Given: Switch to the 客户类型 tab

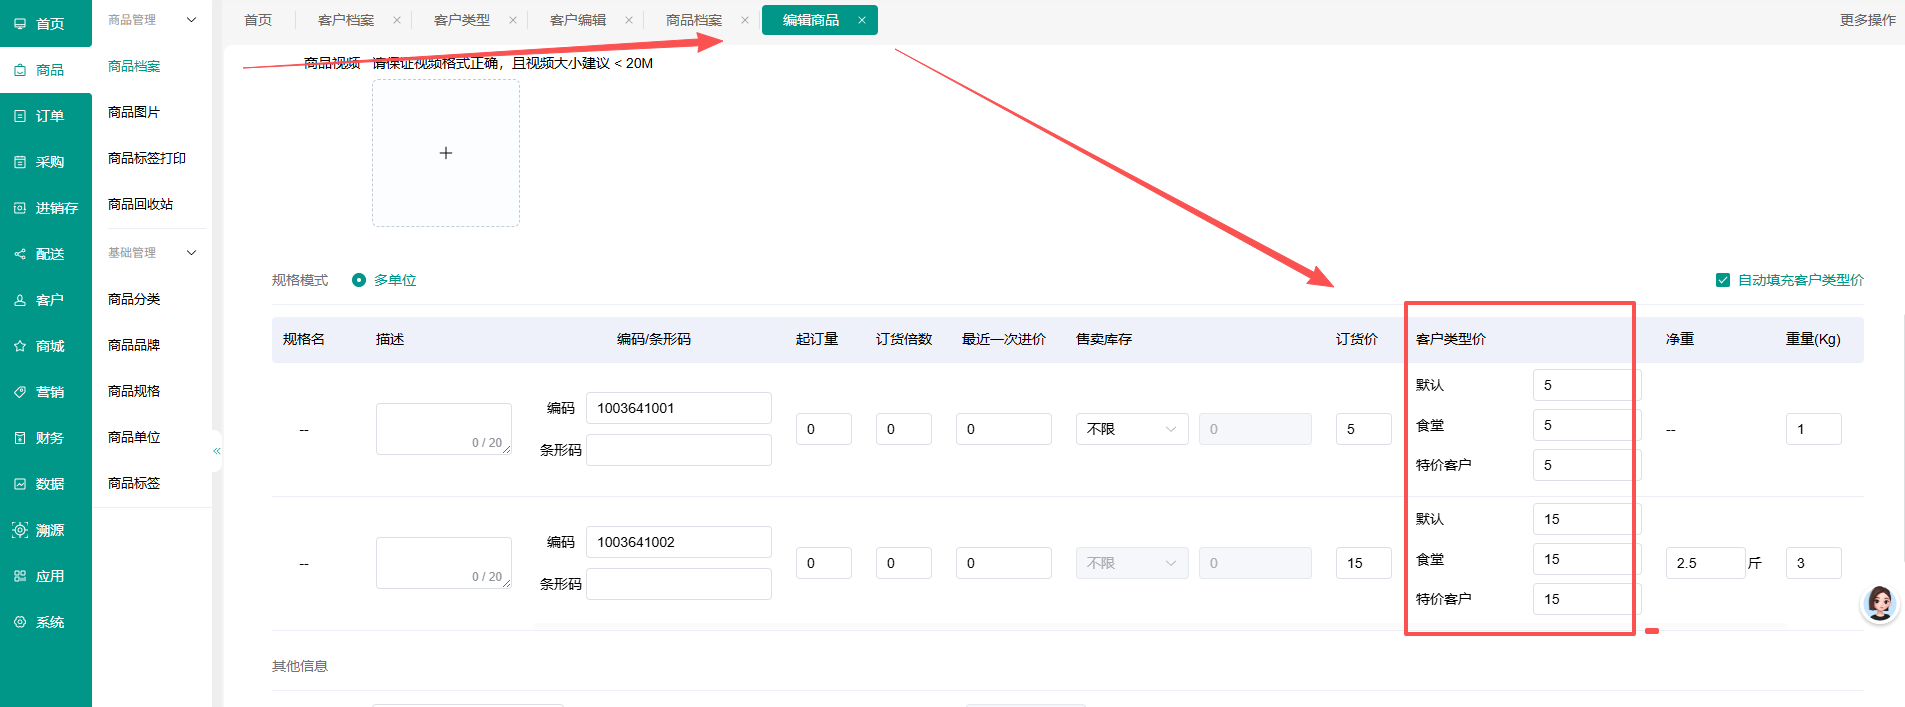Looking at the screenshot, I should 462,20.
